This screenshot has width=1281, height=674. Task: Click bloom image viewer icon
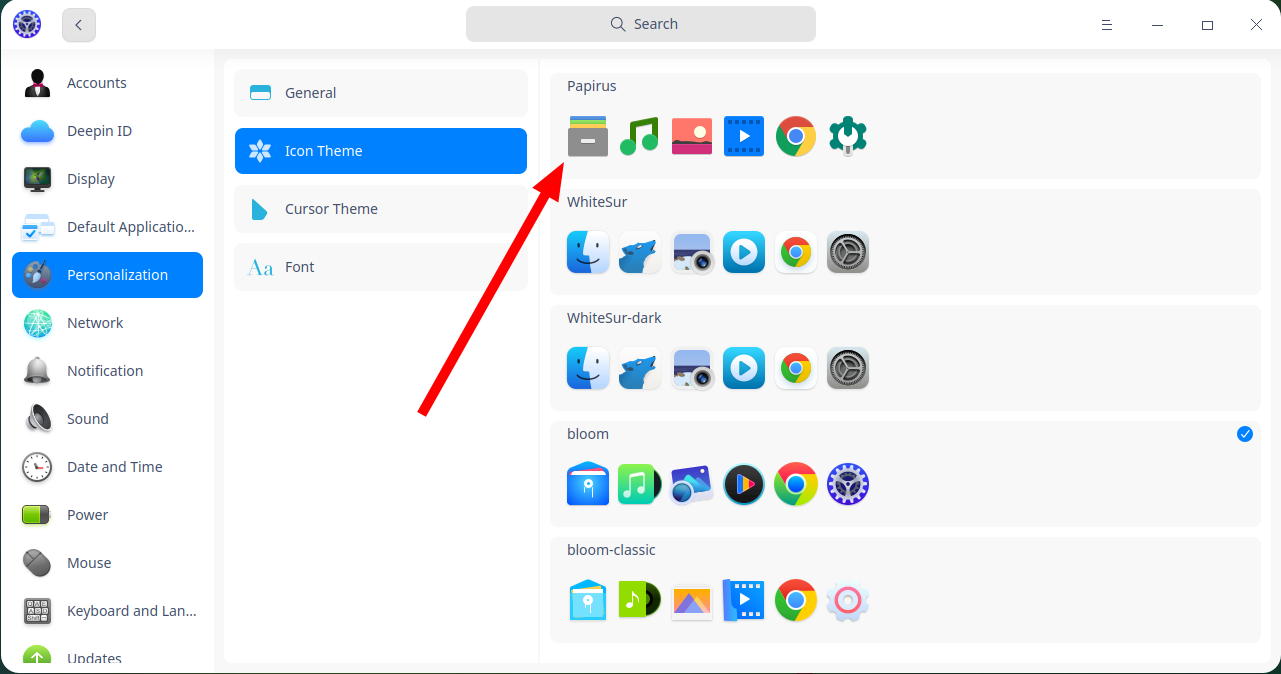tap(692, 484)
